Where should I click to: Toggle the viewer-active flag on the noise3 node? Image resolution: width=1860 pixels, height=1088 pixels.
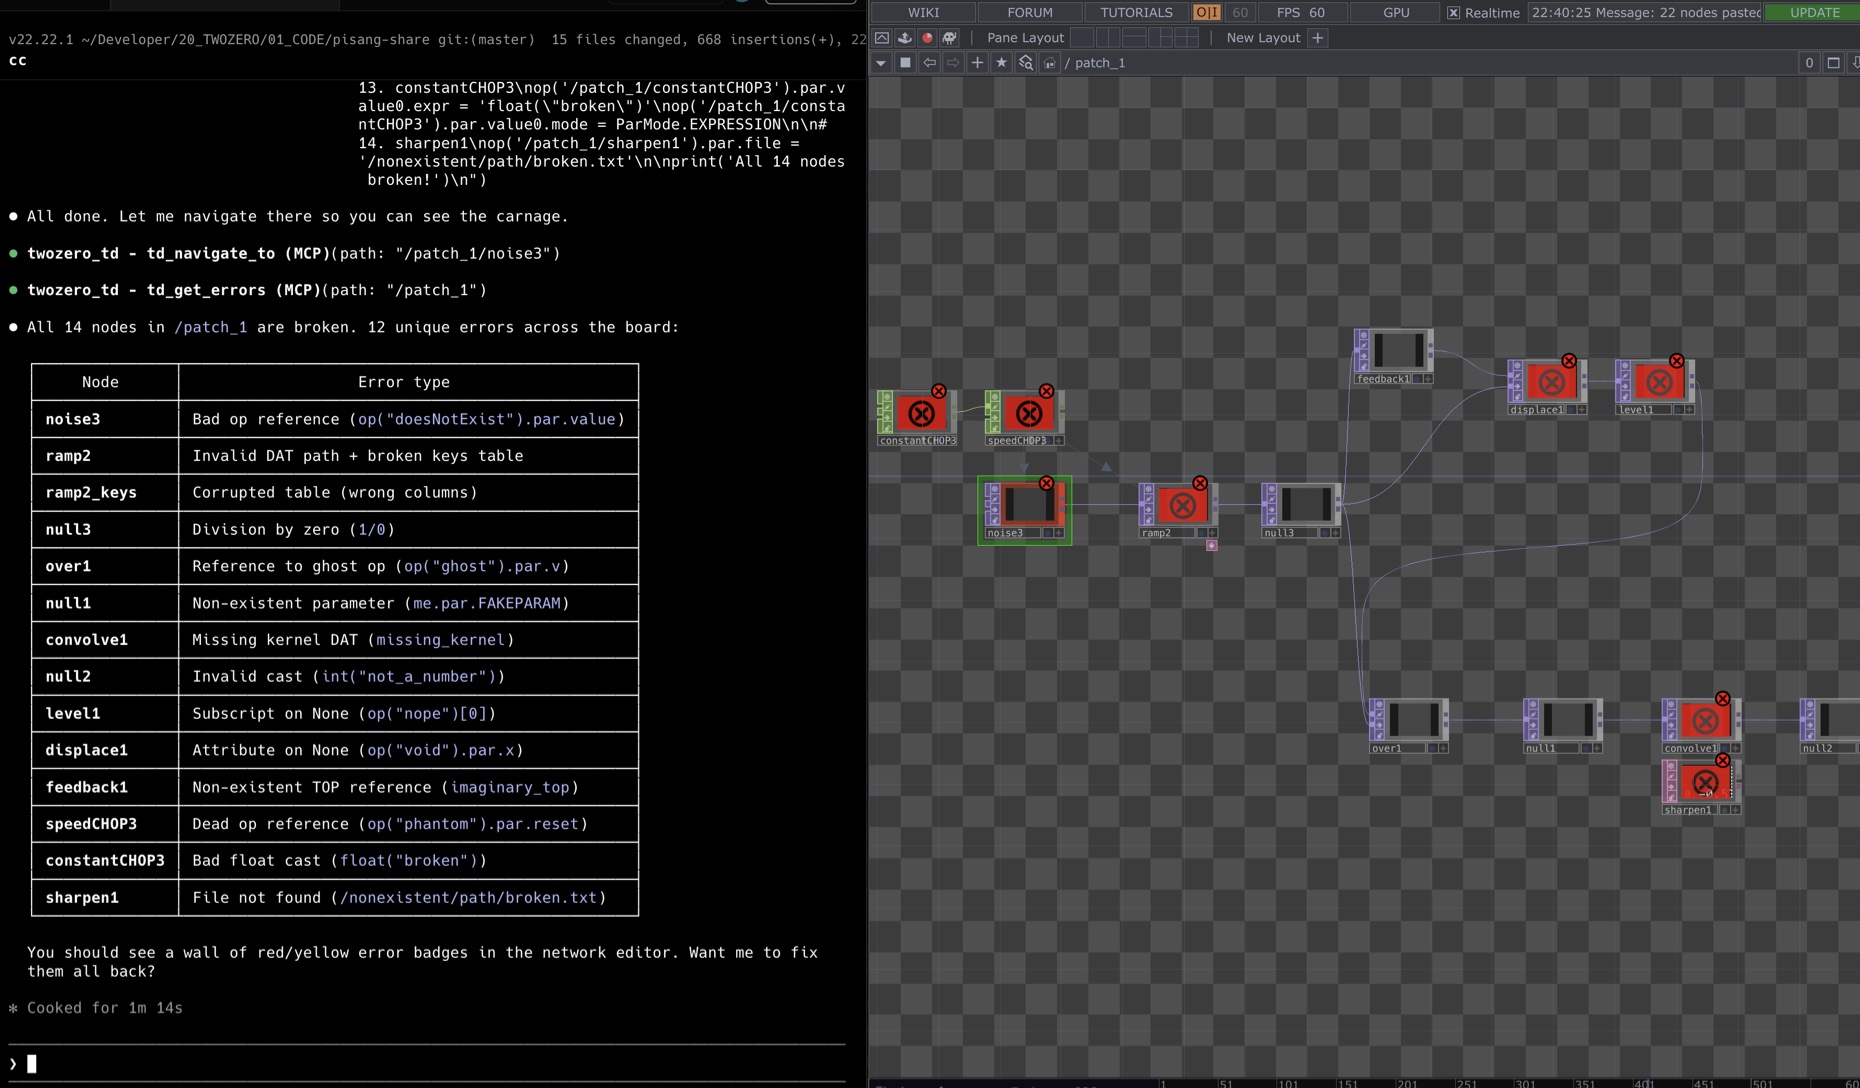1047,533
